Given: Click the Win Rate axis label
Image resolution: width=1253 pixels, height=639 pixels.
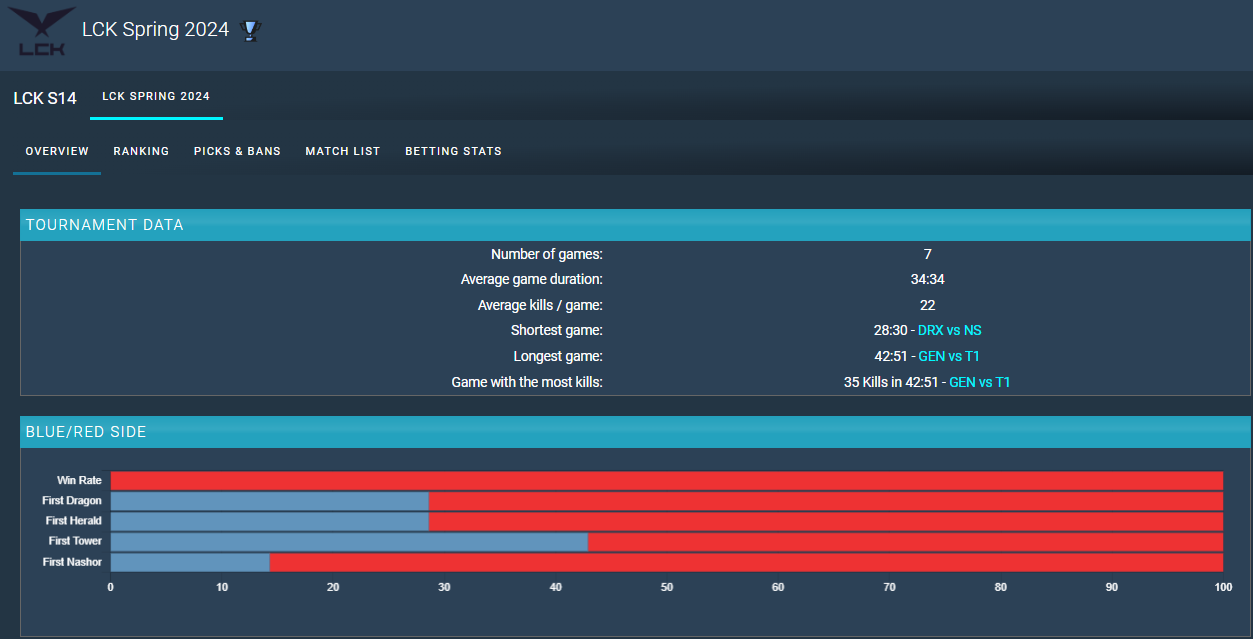Looking at the screenshot, I should pos(79,481).
